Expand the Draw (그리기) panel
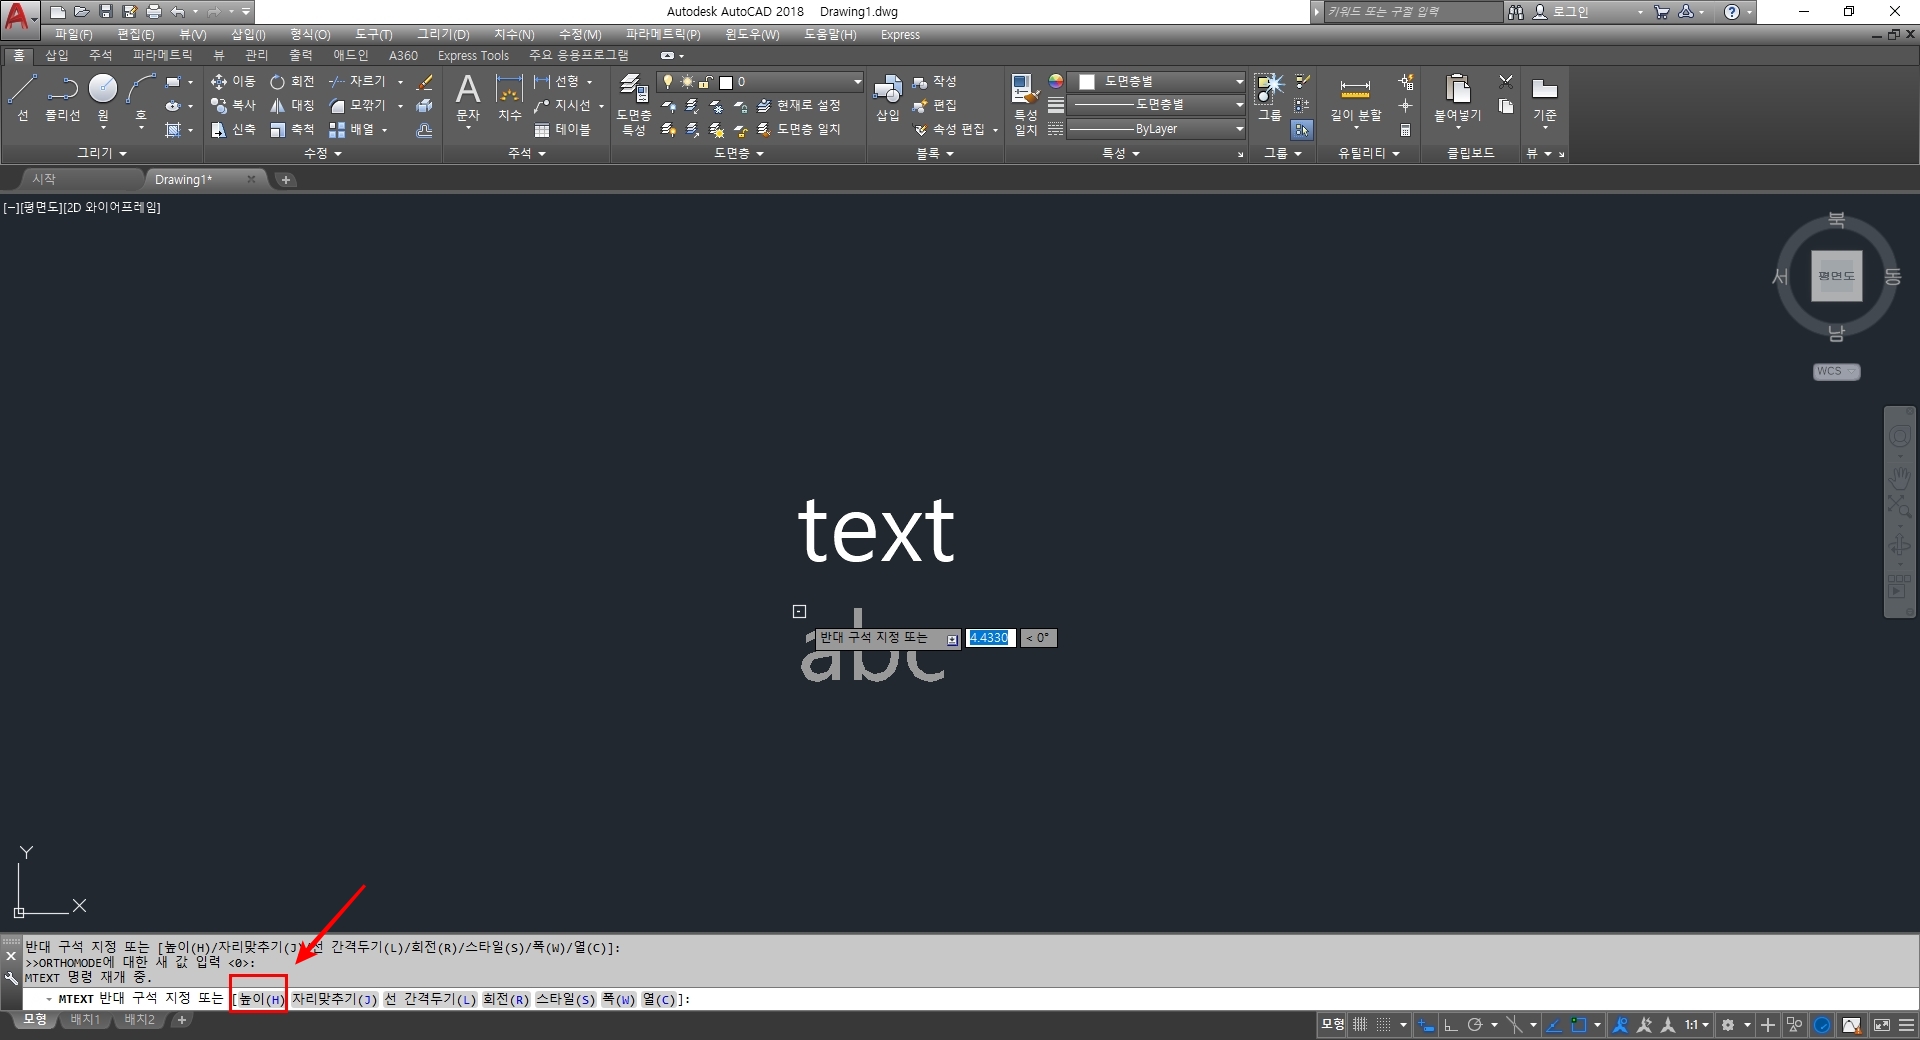Viewport: 1920px width, 1040px height. tap(102, 153)
